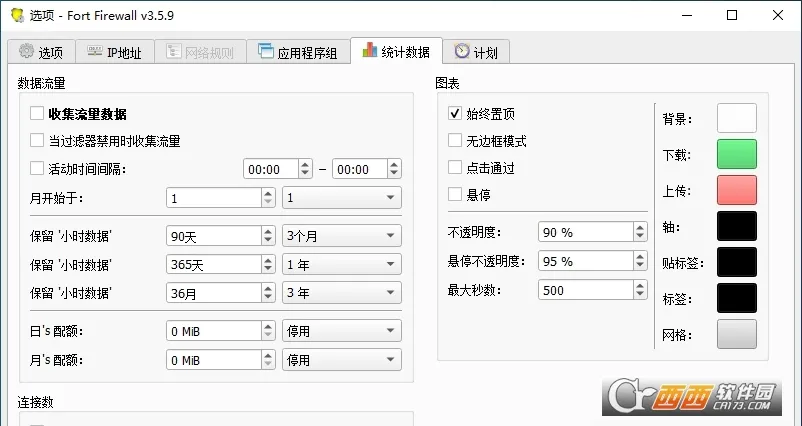The height and width of the screenshot is (426, 802).
Task: Increase the 90天 value with up arrow
Action: pos(269,231)
